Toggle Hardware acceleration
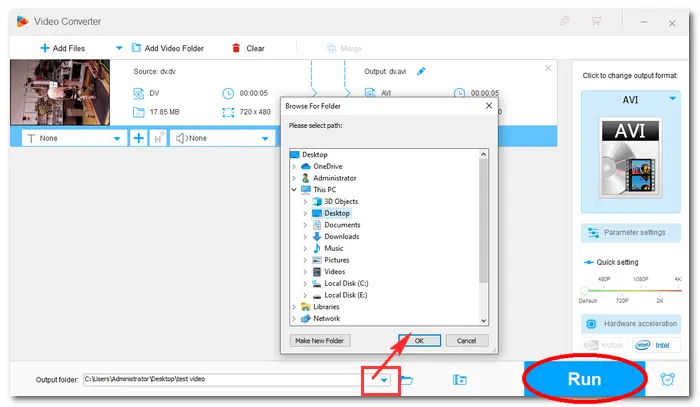This screenshot has height=407, width=700. click(630, 324)
